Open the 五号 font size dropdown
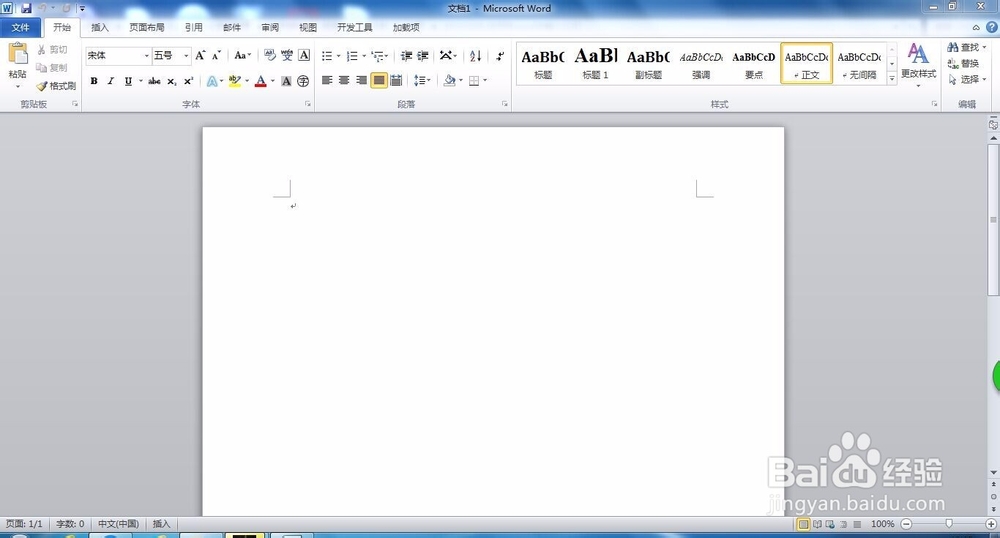This screenshot has width=1000, height=538. pos(186,56)
